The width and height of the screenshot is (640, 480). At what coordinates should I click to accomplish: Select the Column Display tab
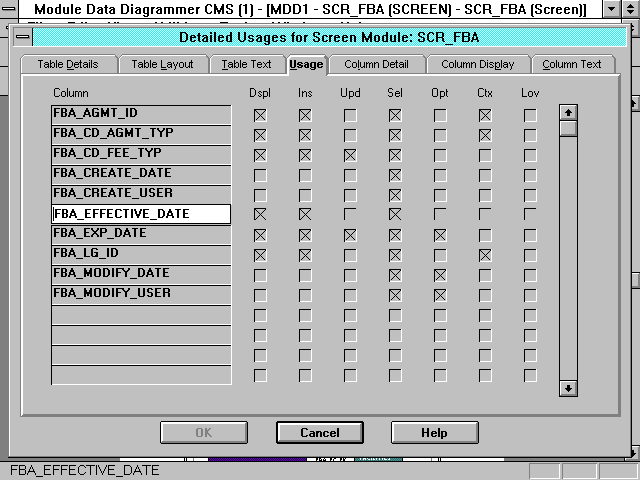click(477, 64)
